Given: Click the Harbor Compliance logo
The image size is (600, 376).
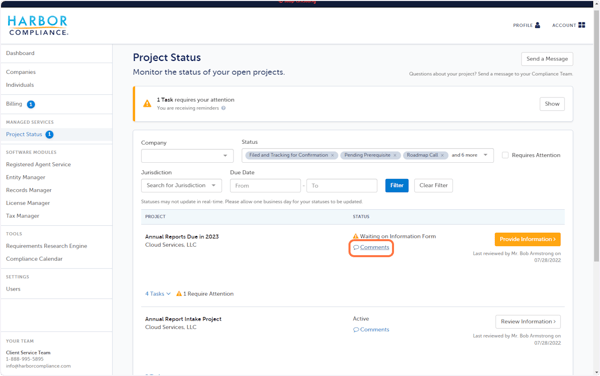Looking at the screenshot, I should (38, 26).
